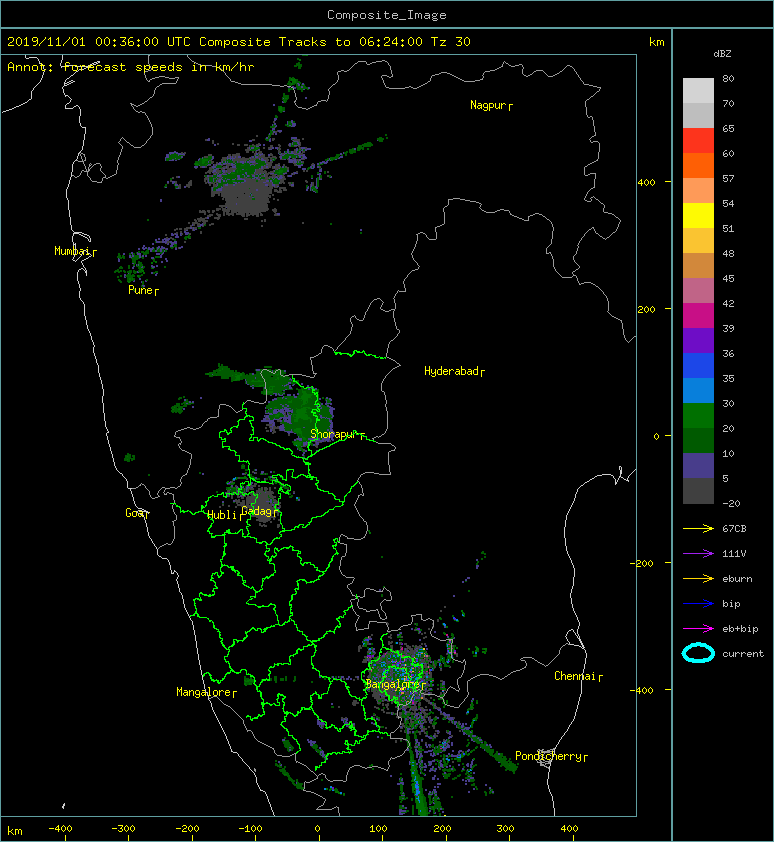Image resolution: width=774 pixels, height=842 pixels.
Task: Click the blue bip arrow legend icon
Action: [698, 604]
